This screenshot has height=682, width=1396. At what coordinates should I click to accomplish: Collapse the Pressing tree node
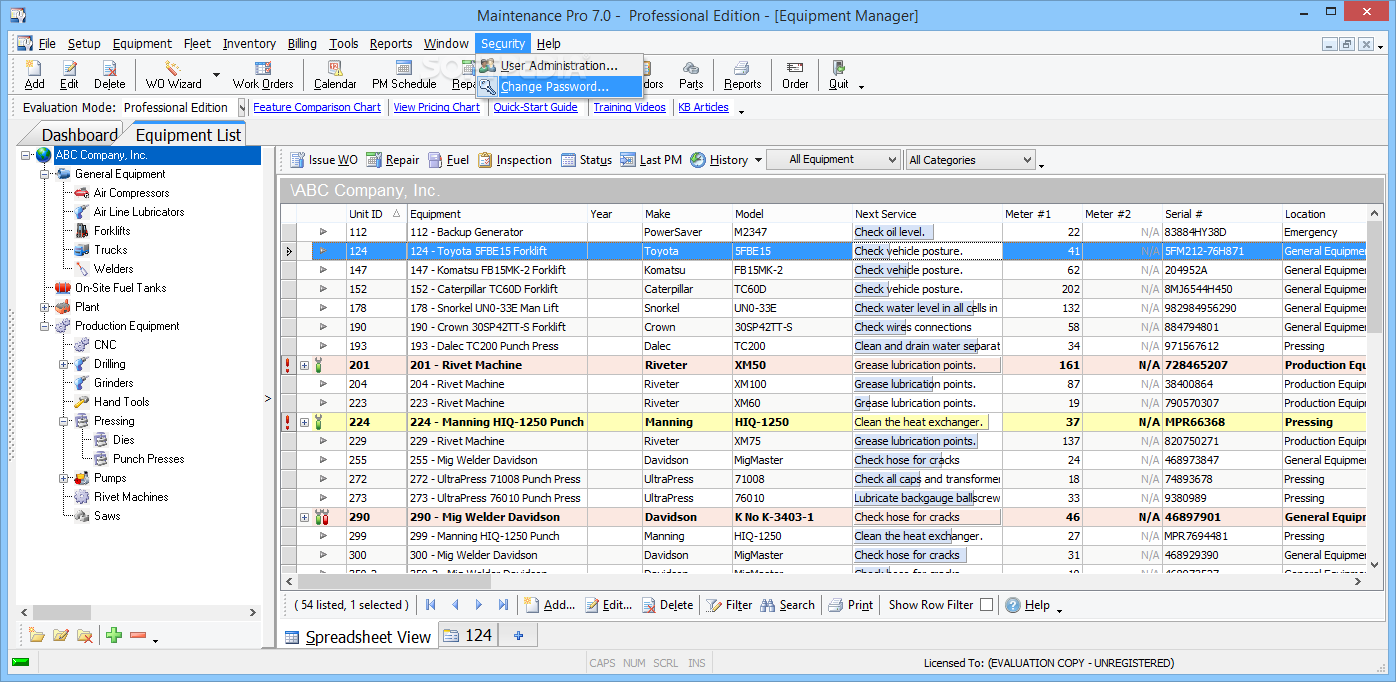click(x=64, y=421)
